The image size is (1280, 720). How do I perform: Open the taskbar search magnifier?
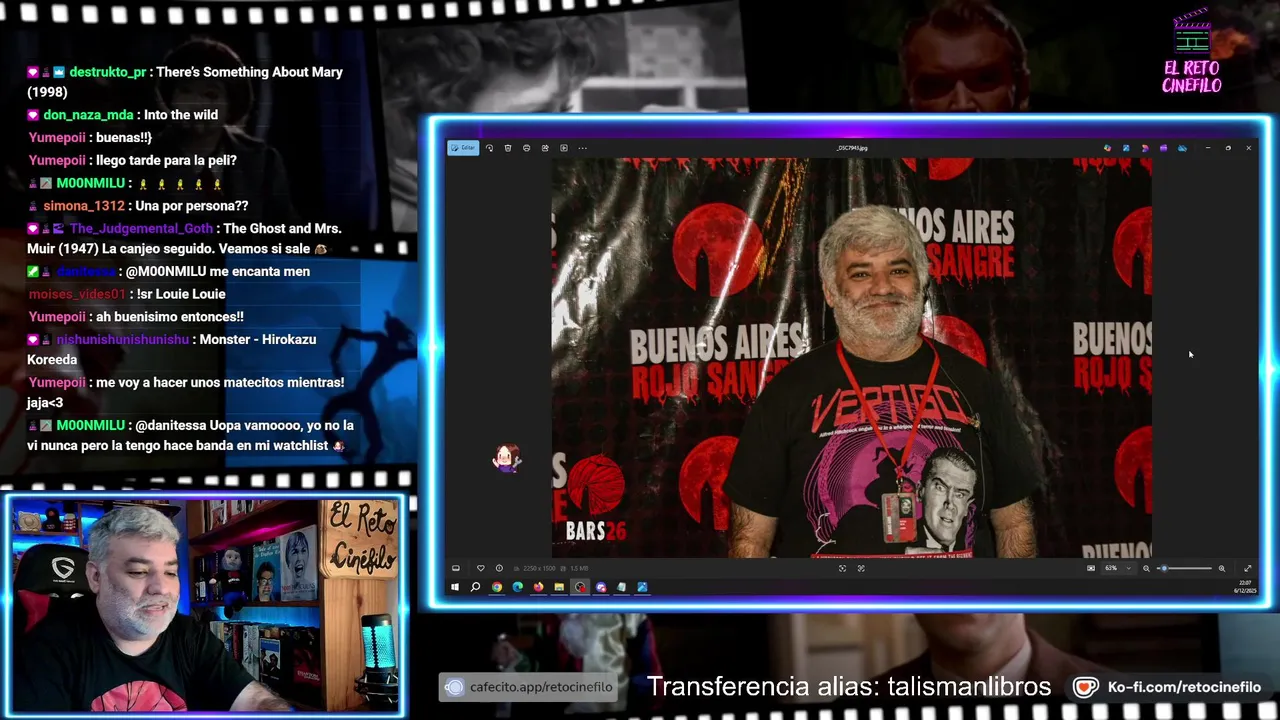click(476, 587)
